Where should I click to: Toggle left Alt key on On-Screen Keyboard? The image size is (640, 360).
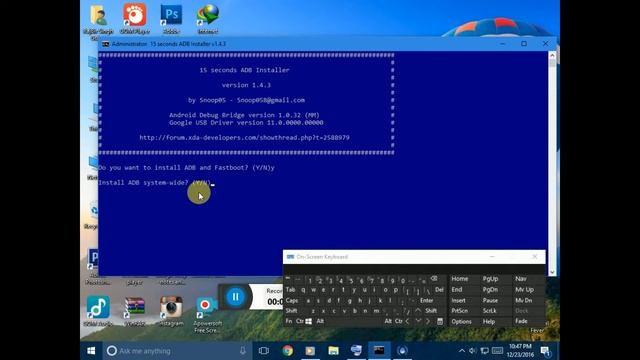[320, 321]
